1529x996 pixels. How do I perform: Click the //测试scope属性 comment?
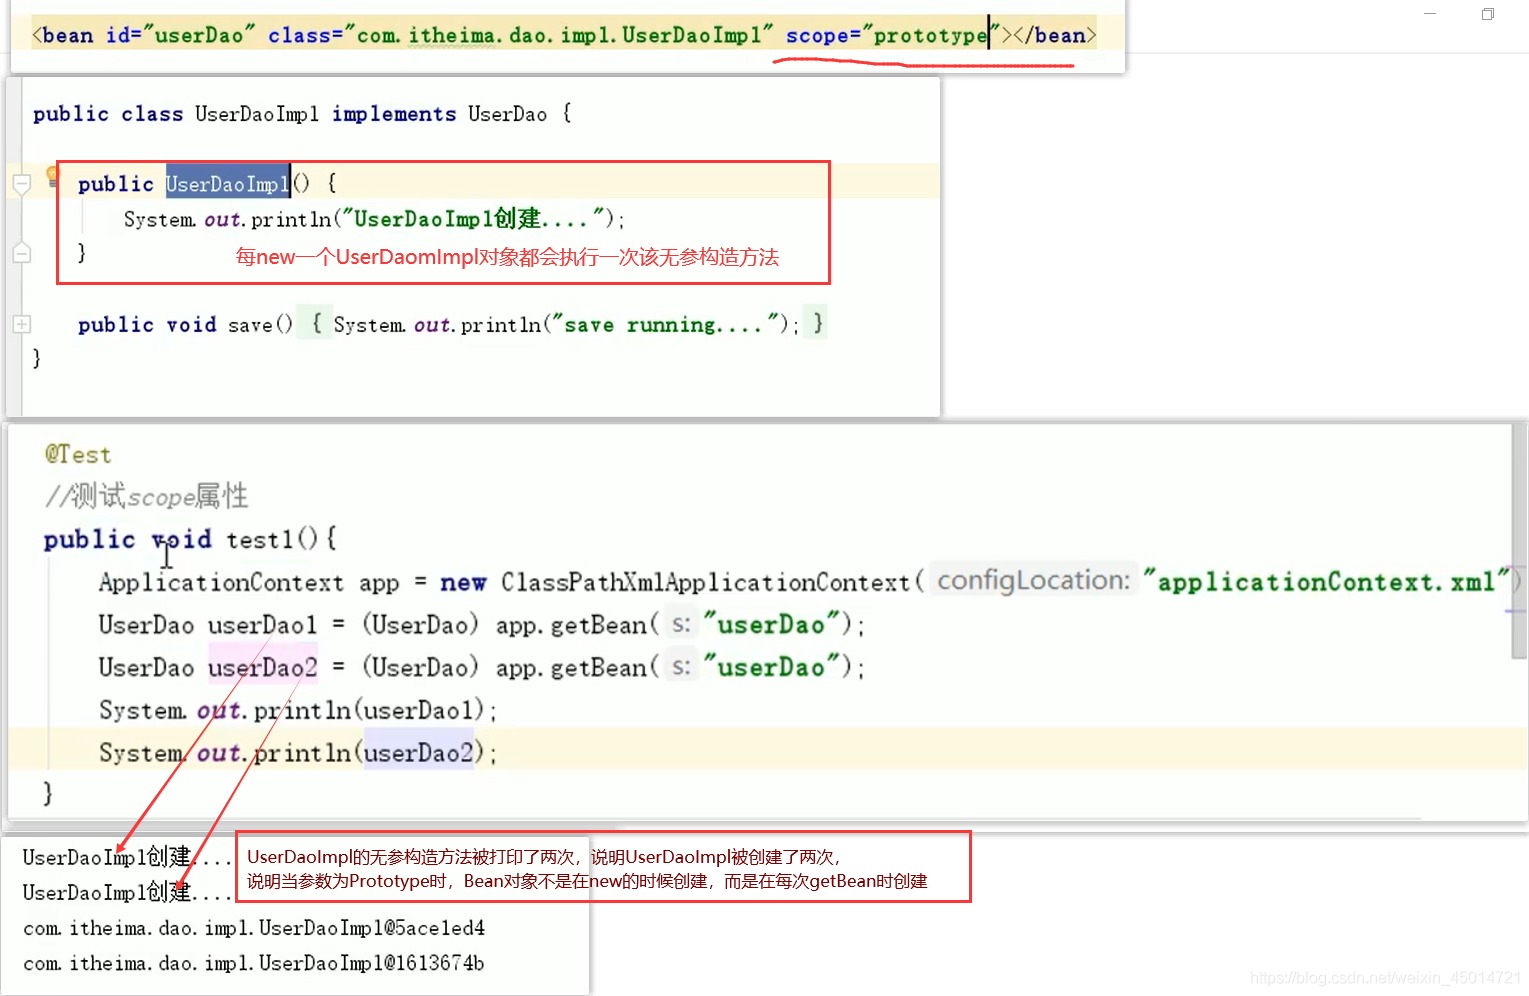(146, 497)
